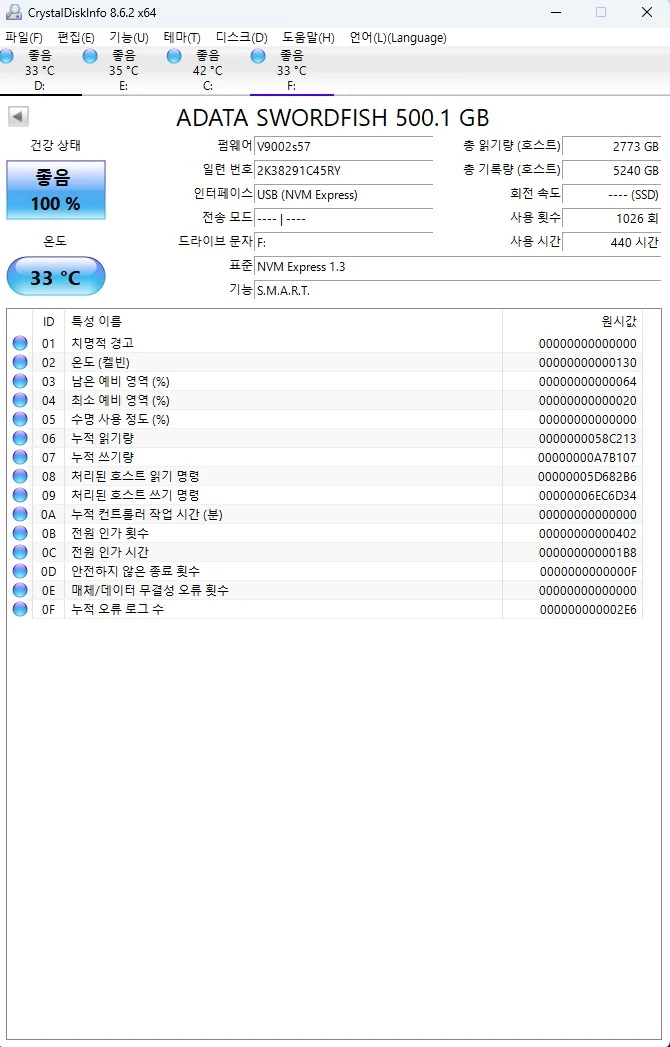Select the 온도 (켈빈) attribute row
This screenshot has height=1047, width=670.
click(325, 362)
